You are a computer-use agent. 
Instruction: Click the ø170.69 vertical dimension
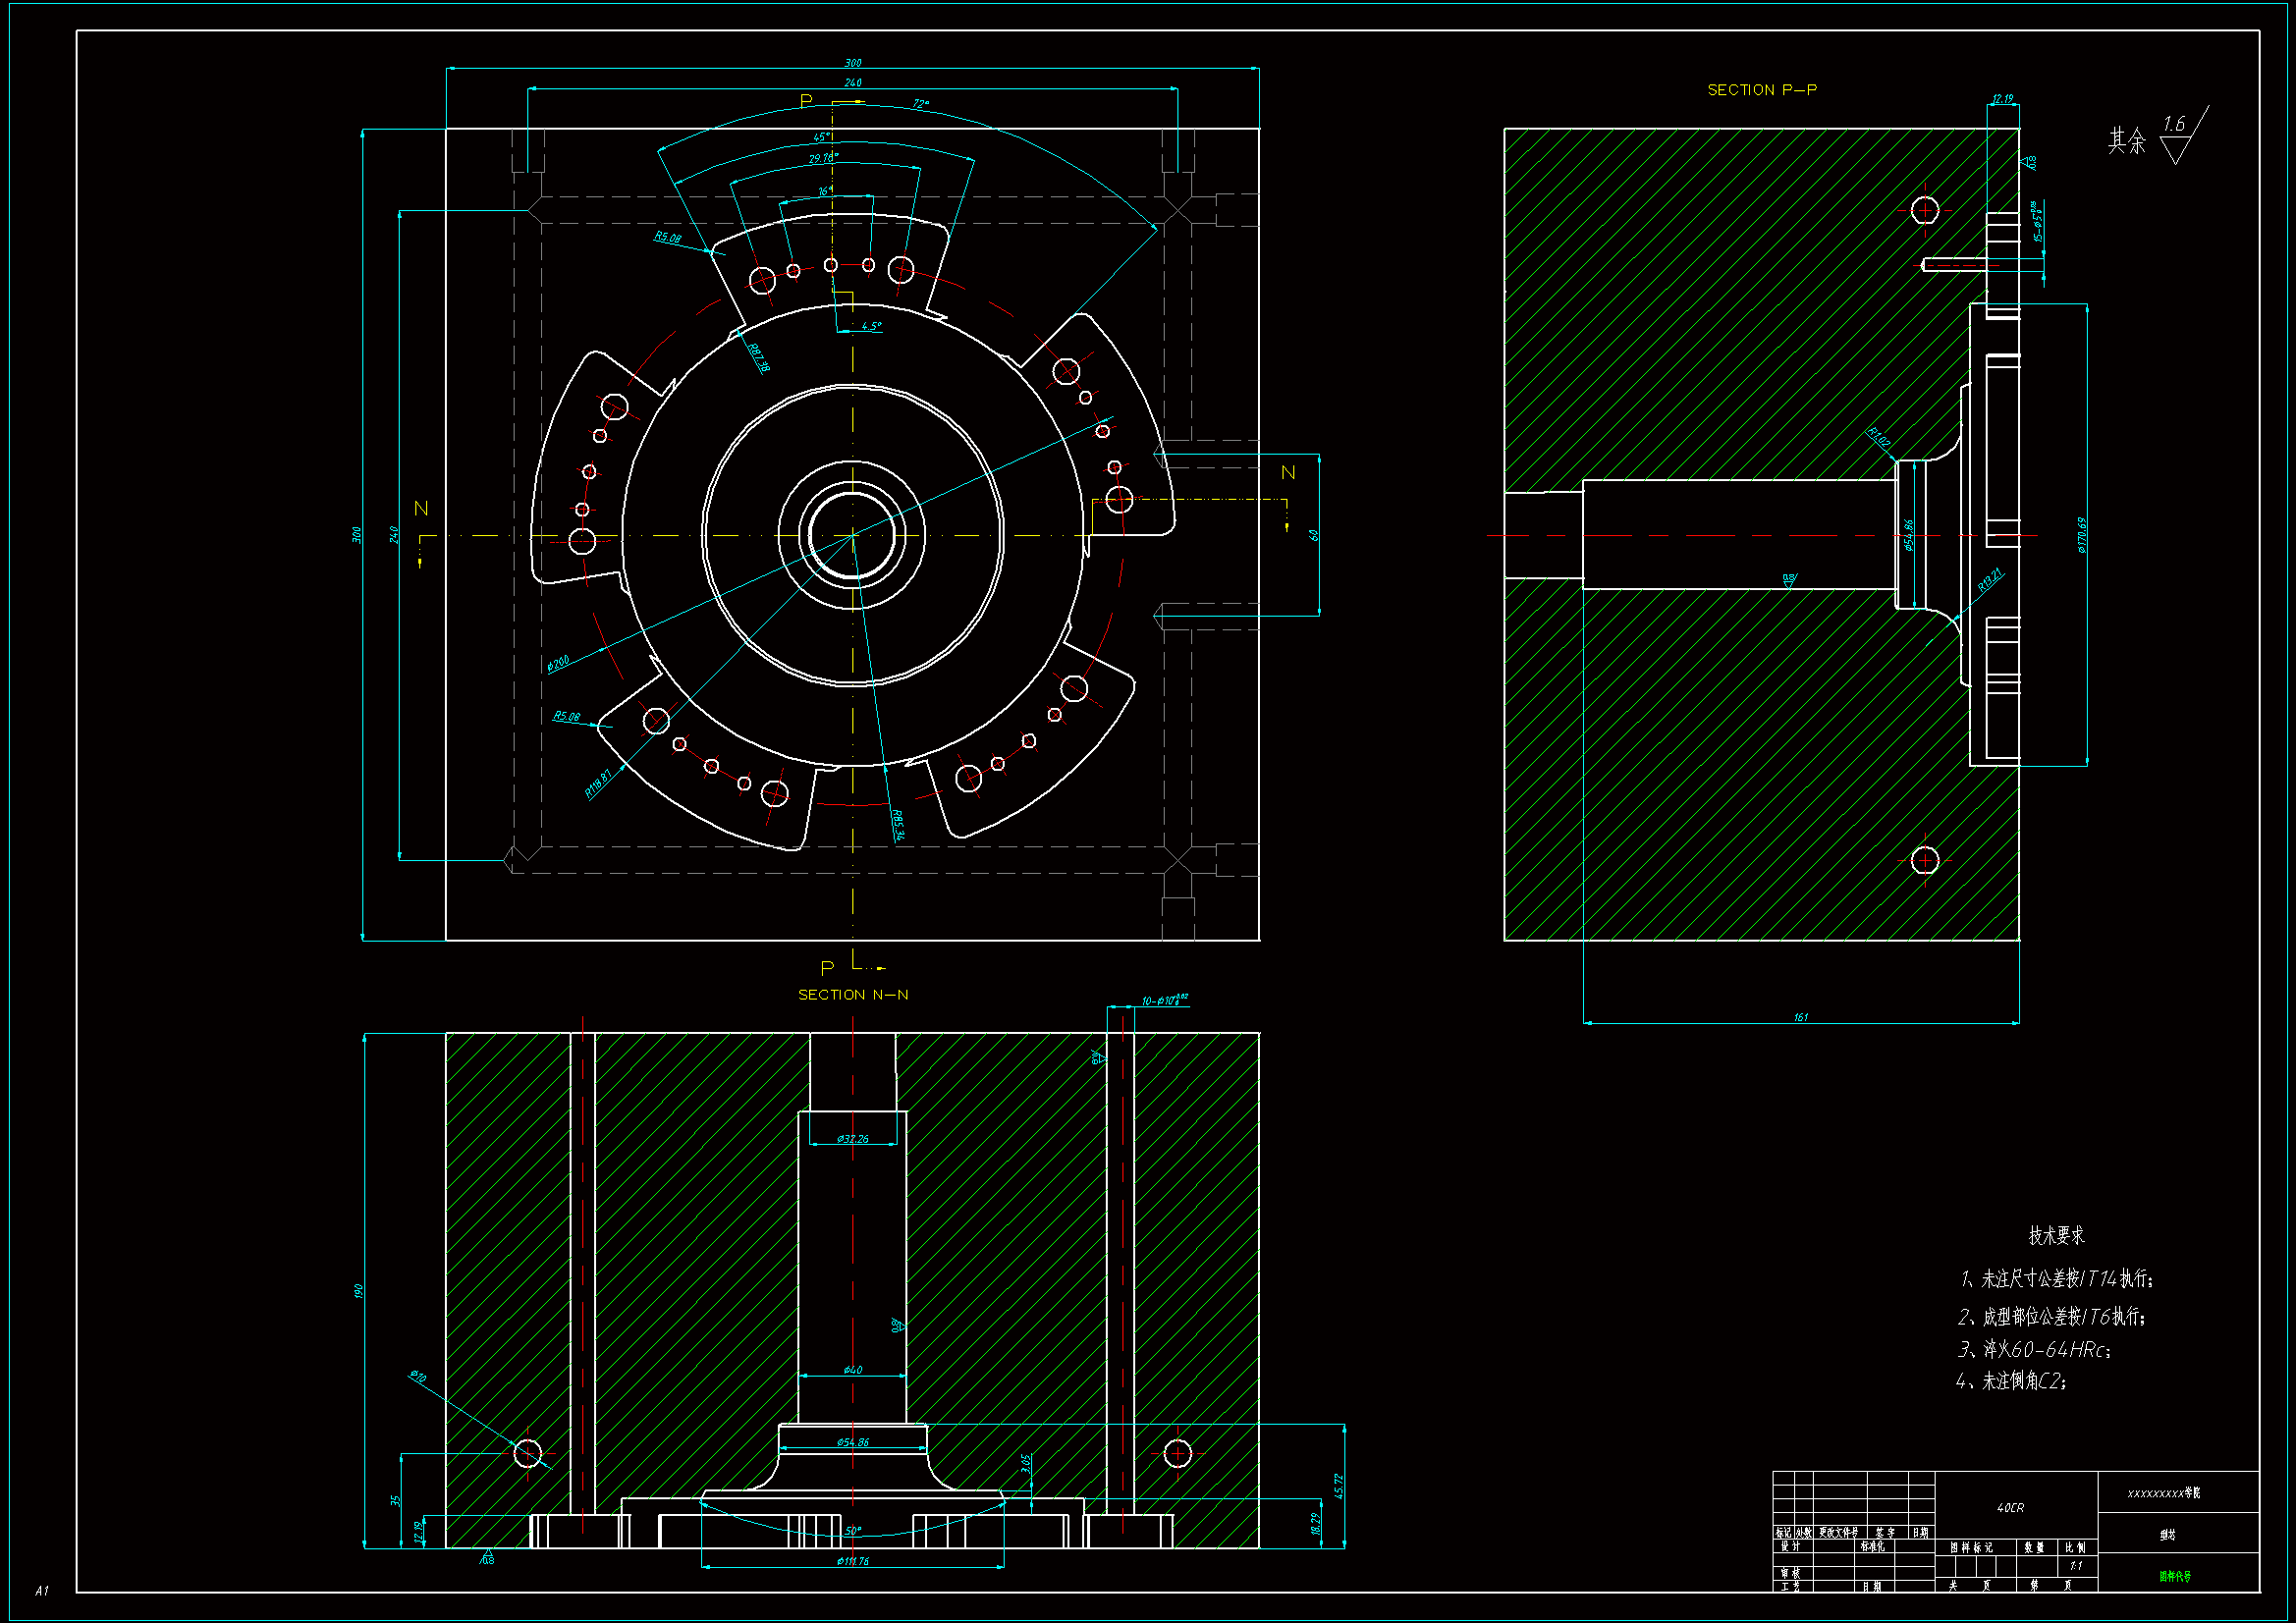[x=2082, y=535]
